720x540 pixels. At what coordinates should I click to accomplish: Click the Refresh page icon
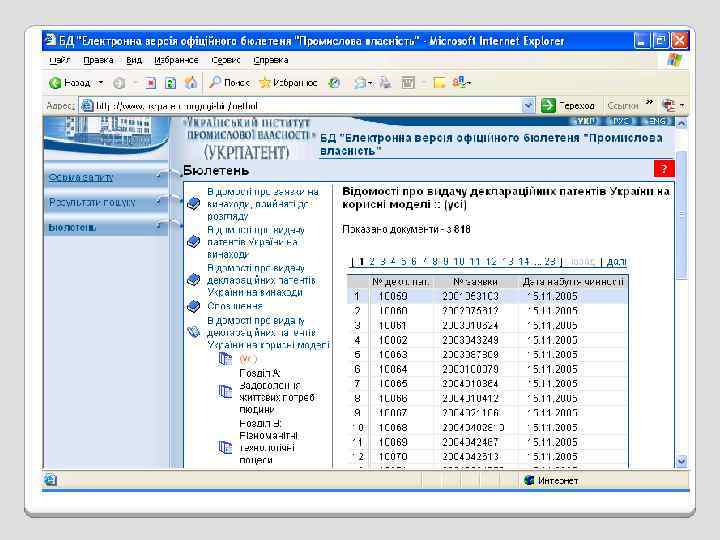(x=170, y=83)
